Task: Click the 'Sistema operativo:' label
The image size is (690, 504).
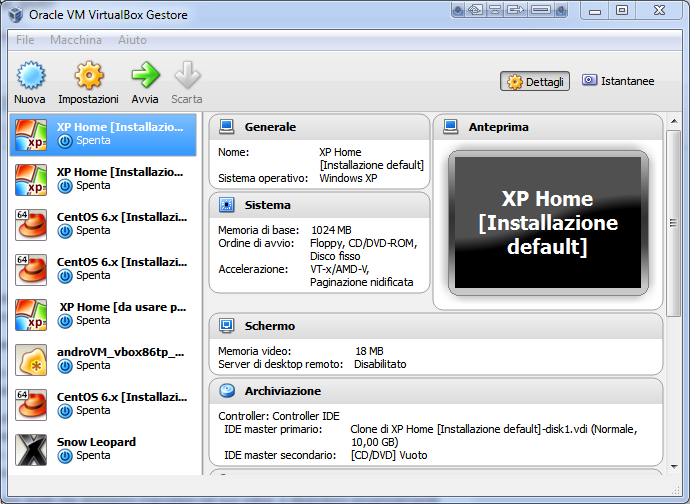Action: pos(263,178)
